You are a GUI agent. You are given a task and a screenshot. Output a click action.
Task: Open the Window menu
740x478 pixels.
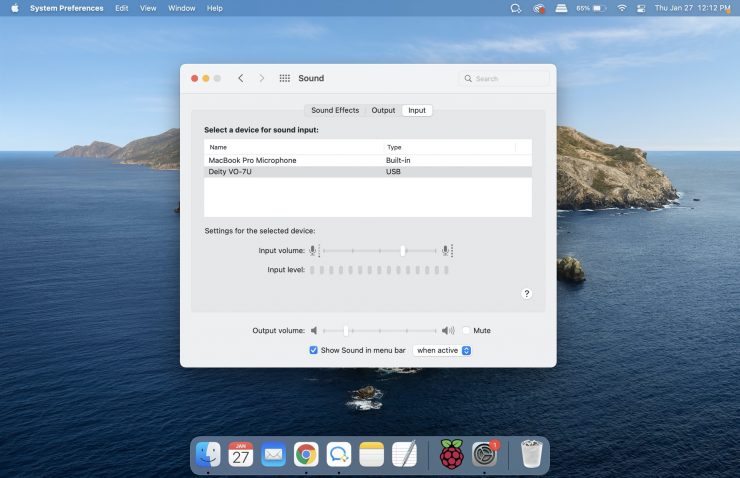pyautogui.click(x=181, y=8)
